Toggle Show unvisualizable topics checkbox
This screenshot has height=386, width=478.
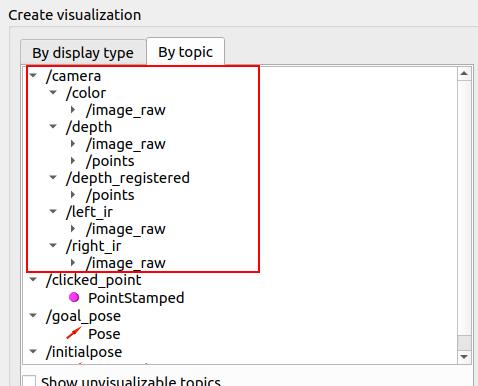pos(29,381)
